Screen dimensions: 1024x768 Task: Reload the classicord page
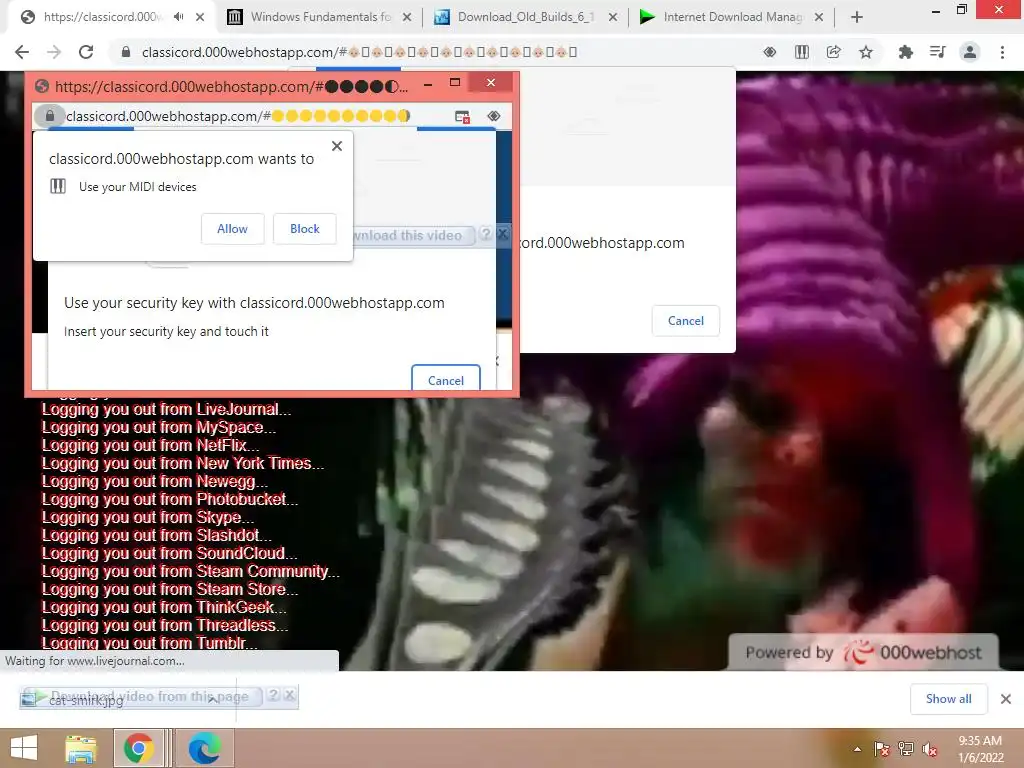click(x=86, y=52)
